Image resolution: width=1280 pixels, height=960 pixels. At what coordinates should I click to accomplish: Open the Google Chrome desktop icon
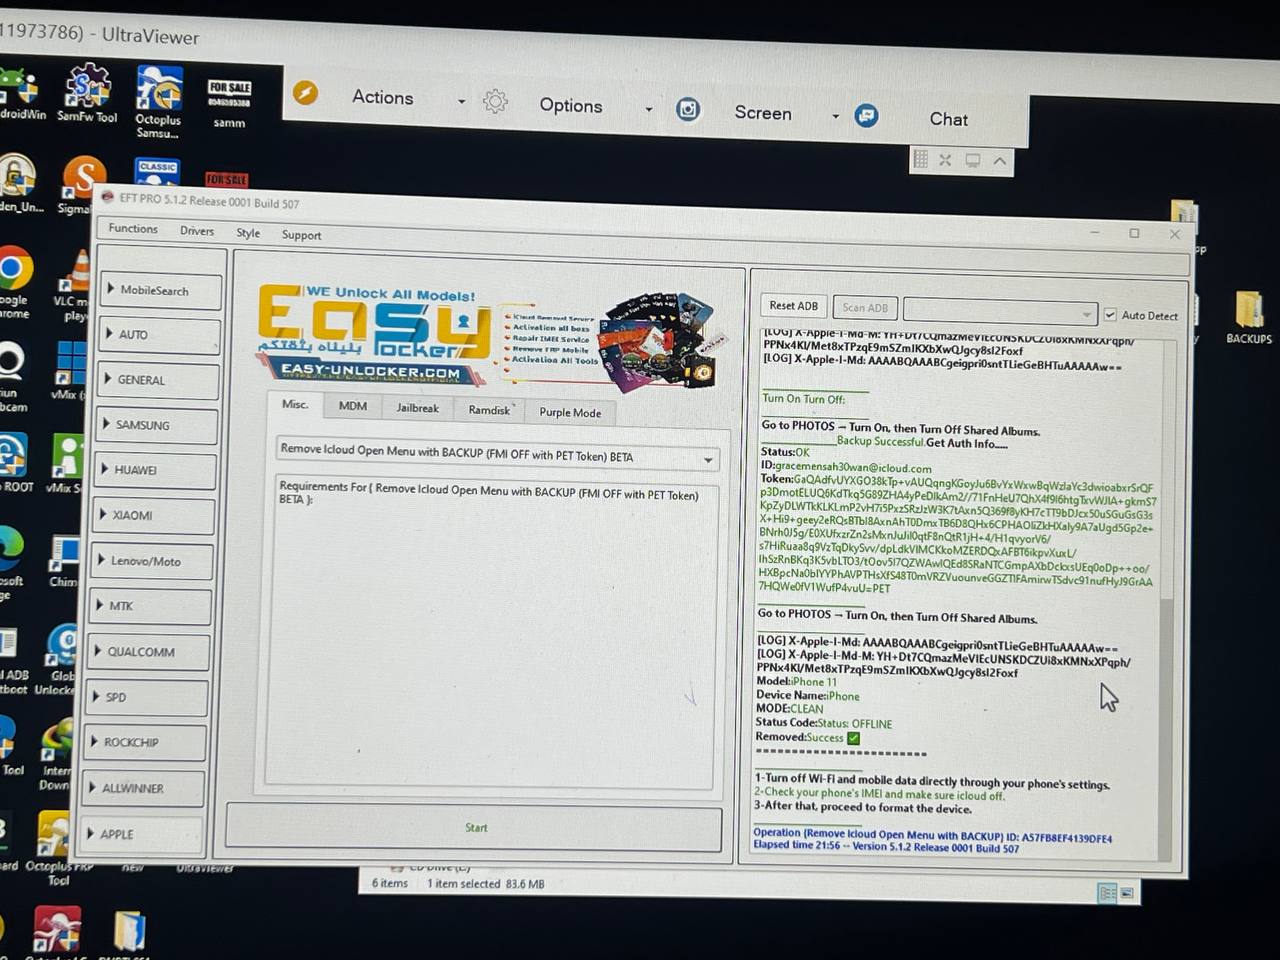[14, 282]
